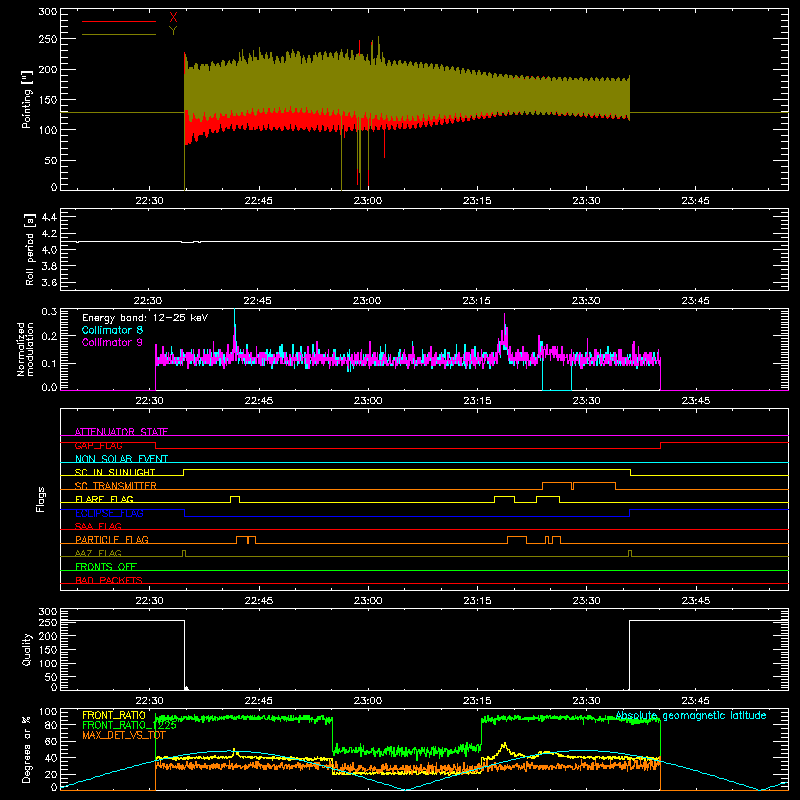Click the 'Degrees or %' axis title

27,749
